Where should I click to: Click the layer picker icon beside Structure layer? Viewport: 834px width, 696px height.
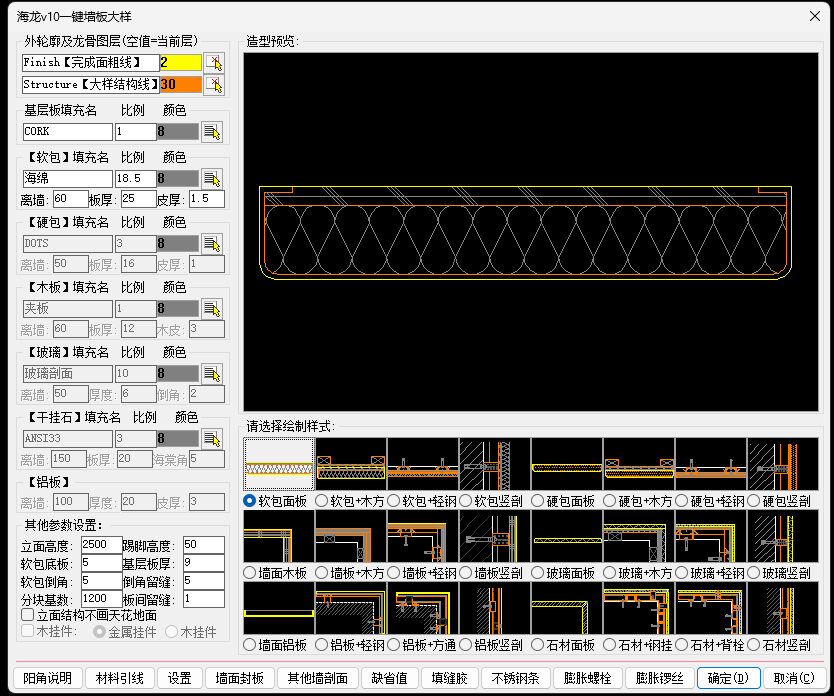[x=213, y=86]
